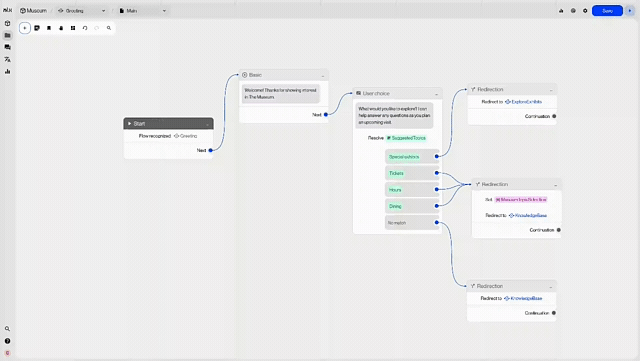640x361 pixels.
Task: Click the app logo in top-left corner
Action: 7,10
